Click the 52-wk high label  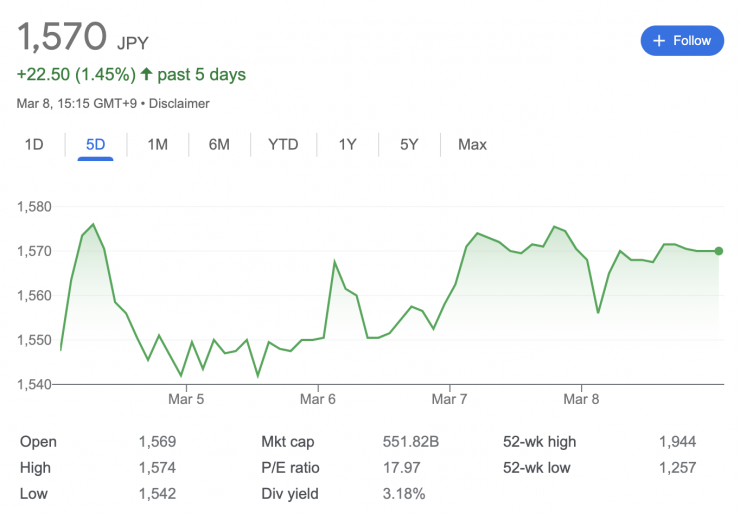click(540, 442)
